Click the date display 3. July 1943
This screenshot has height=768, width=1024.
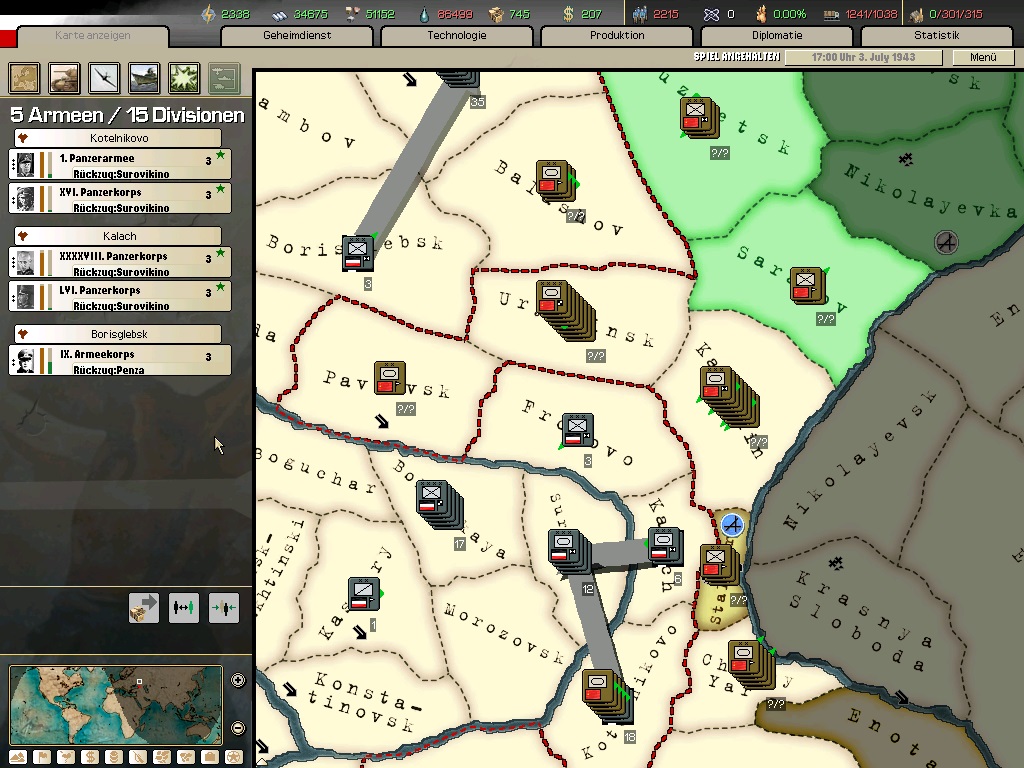(x=863, y=57)
